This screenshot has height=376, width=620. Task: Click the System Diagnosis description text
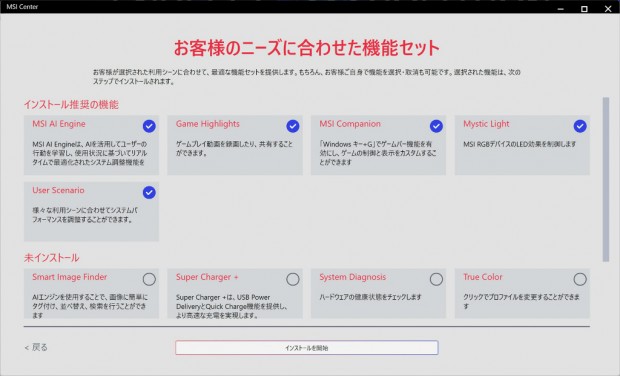coord(370,297)
